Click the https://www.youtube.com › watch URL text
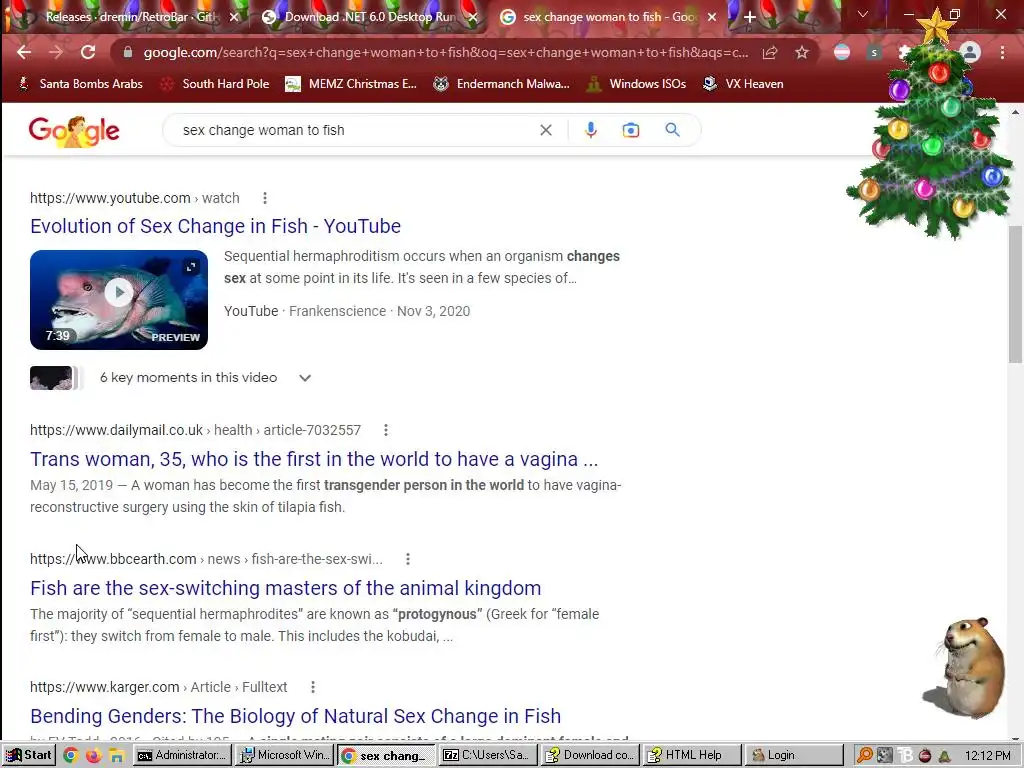Viewport: 1024px width, 768px height. [135, 198]
